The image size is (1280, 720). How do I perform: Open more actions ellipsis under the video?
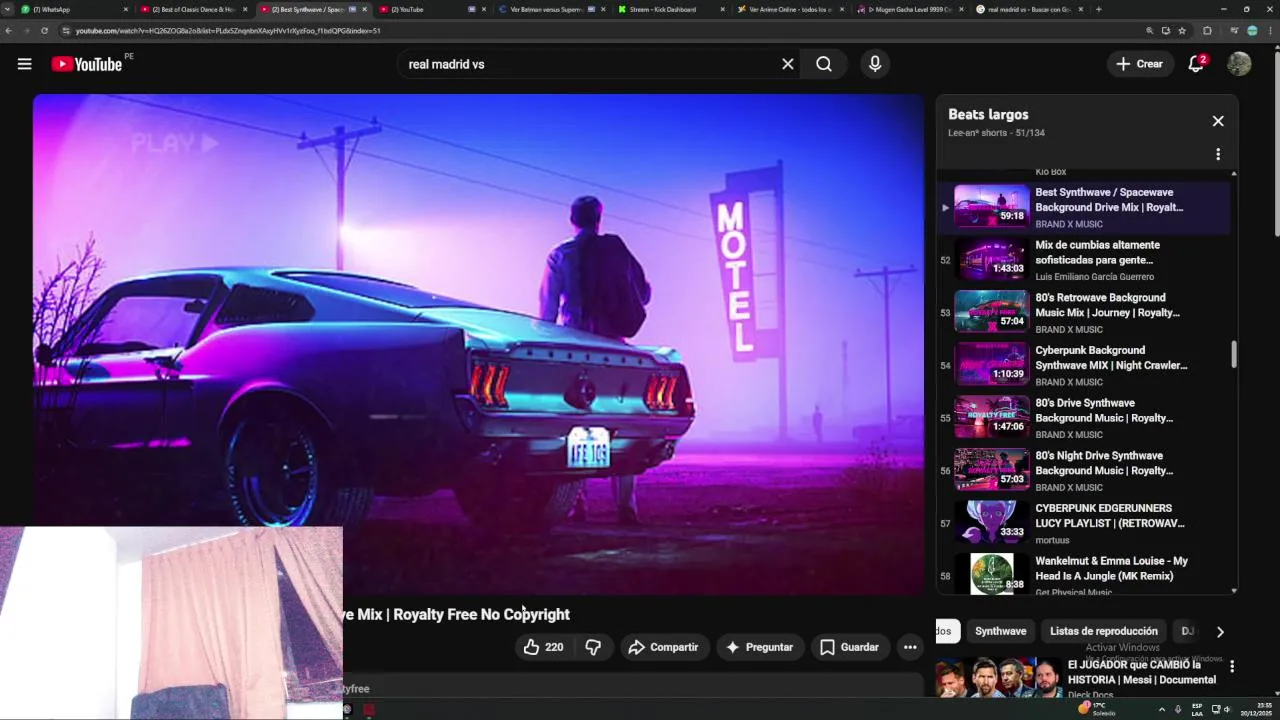[910, 647]
